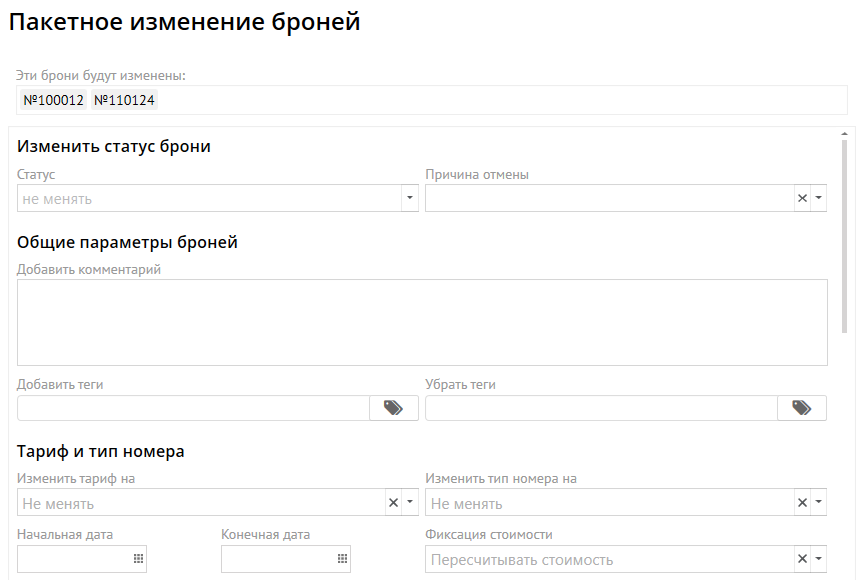
Task: Clear the cancellation reason field
Action: point(802,198)
